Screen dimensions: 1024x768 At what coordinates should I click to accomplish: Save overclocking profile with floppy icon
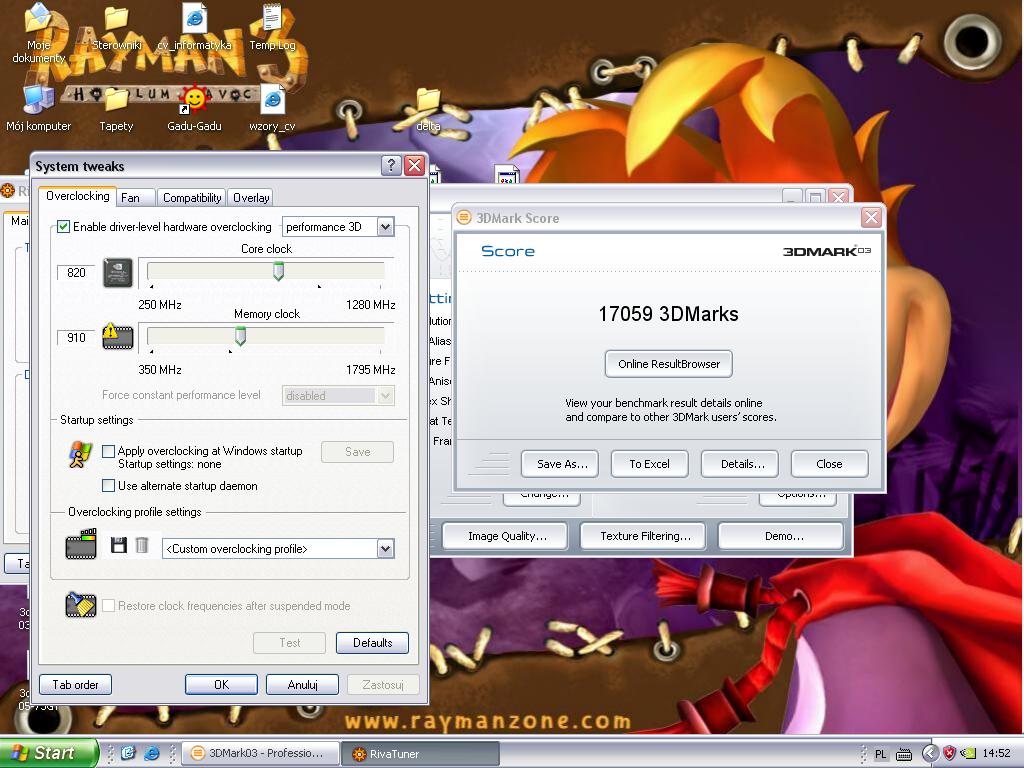pos(118,545)
